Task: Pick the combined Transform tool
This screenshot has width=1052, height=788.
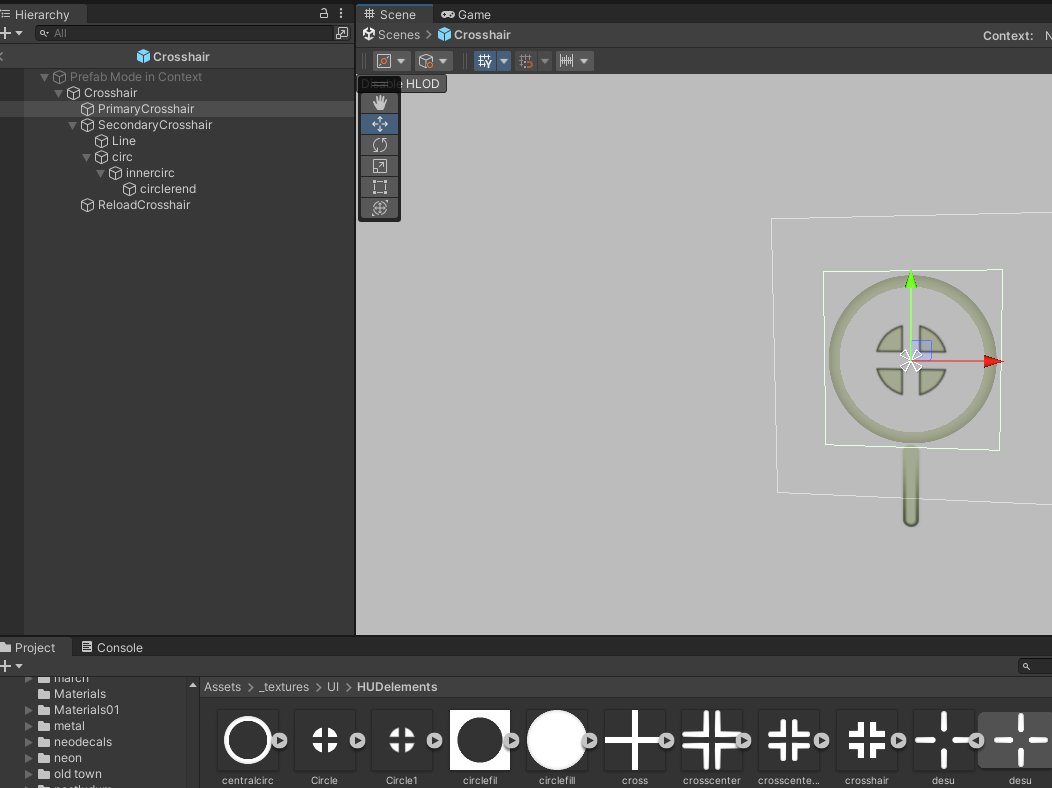Action: point(380,208)
